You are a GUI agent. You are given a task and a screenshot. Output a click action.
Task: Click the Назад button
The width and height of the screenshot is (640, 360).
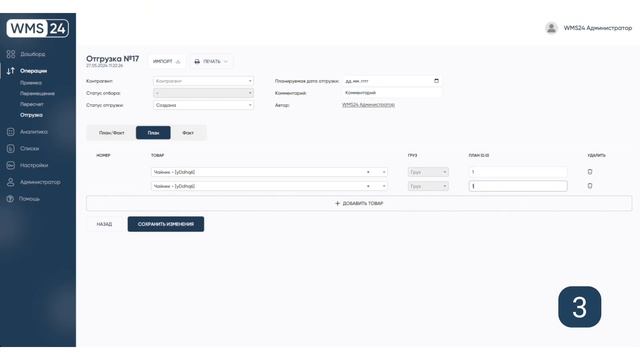tap(104, 224)
